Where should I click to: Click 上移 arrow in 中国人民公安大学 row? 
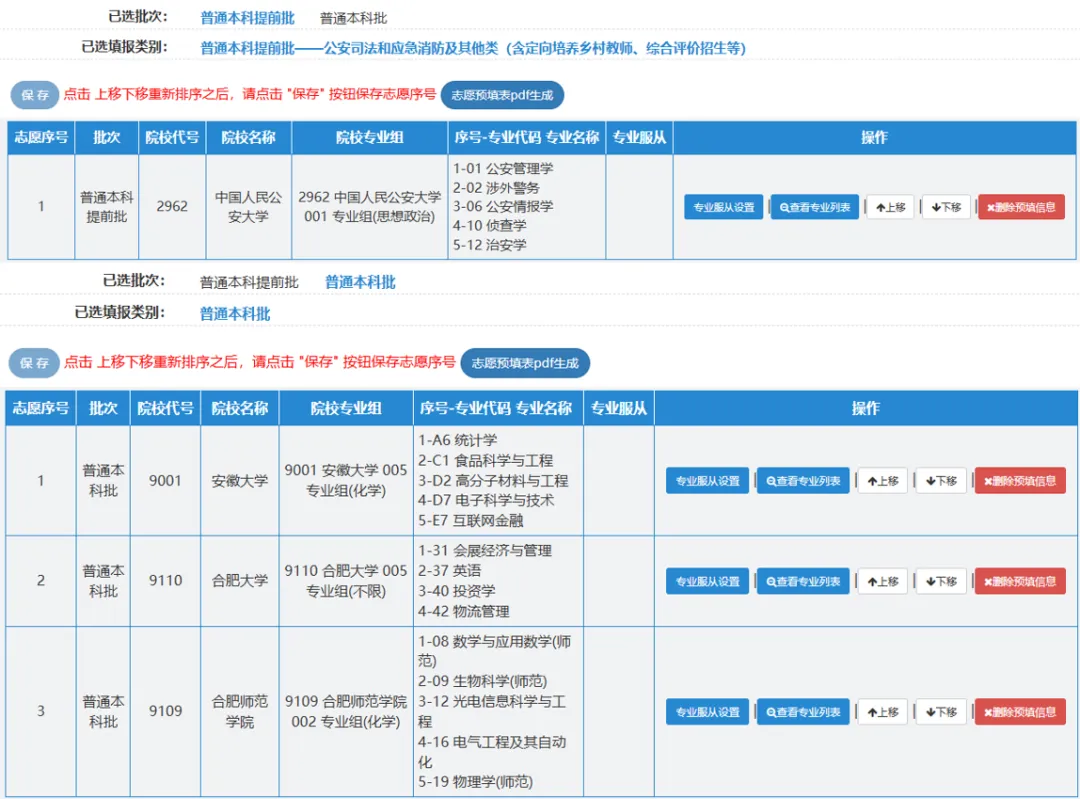[x=890, y=207]
